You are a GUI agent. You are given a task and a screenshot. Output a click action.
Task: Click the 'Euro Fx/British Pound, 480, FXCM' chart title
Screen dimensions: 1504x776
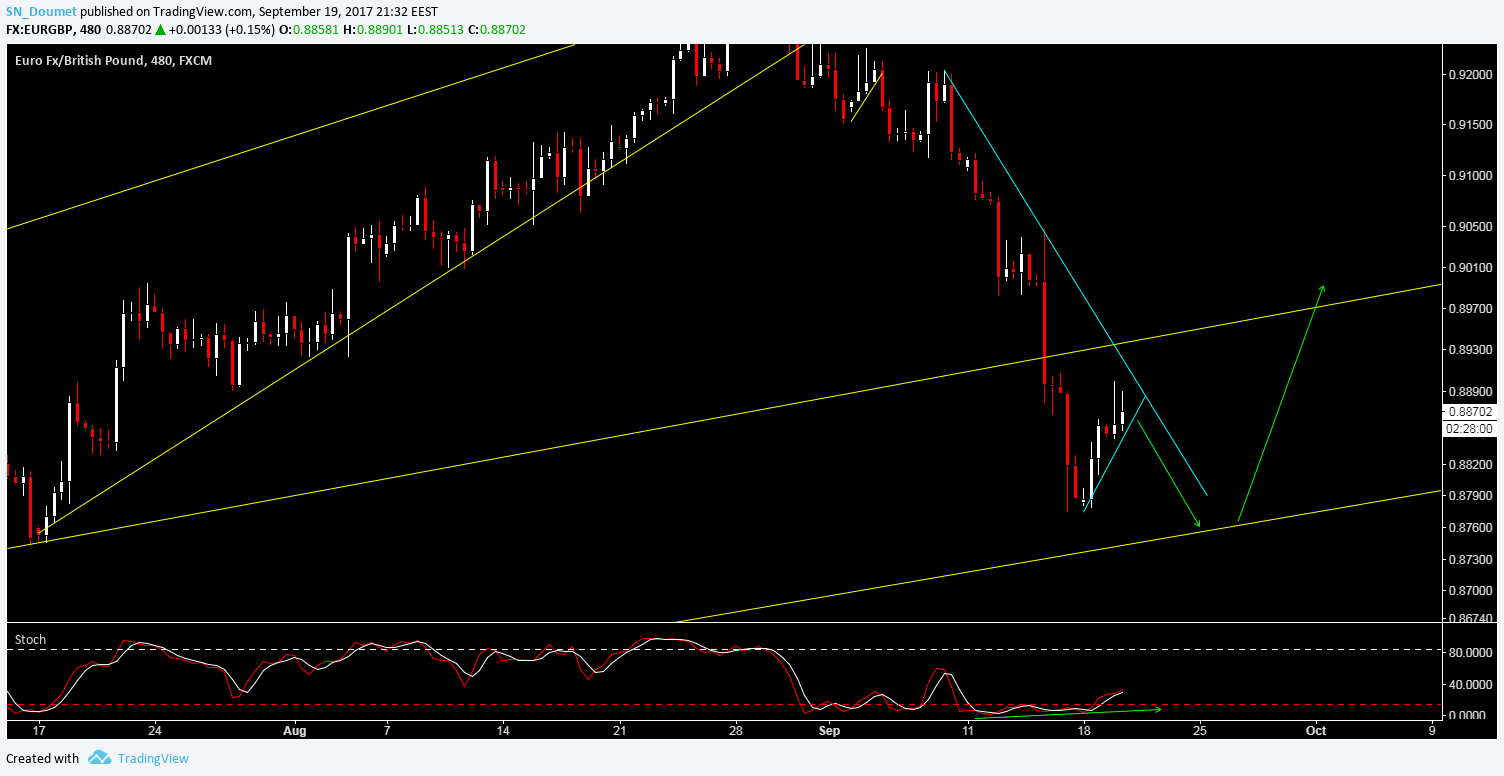tap(114, 61)
